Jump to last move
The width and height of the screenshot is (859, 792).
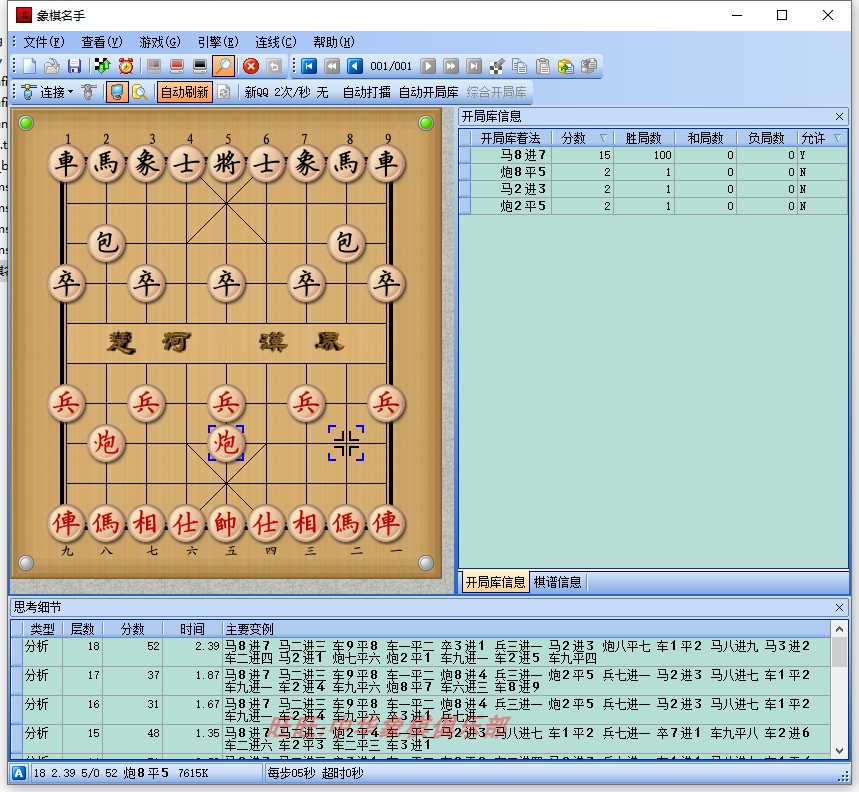474,66
